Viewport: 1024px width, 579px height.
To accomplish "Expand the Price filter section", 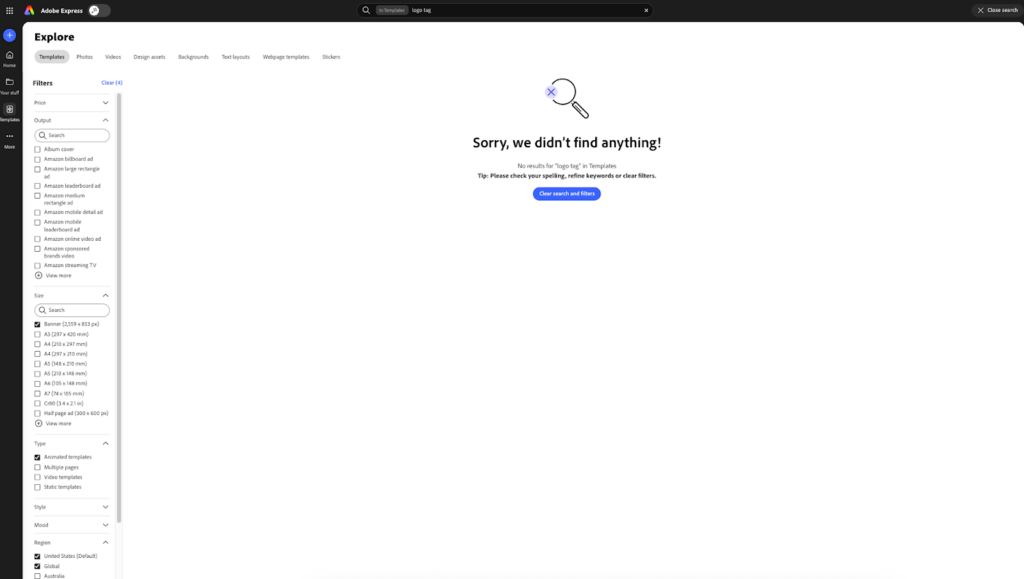I will 105,102.
